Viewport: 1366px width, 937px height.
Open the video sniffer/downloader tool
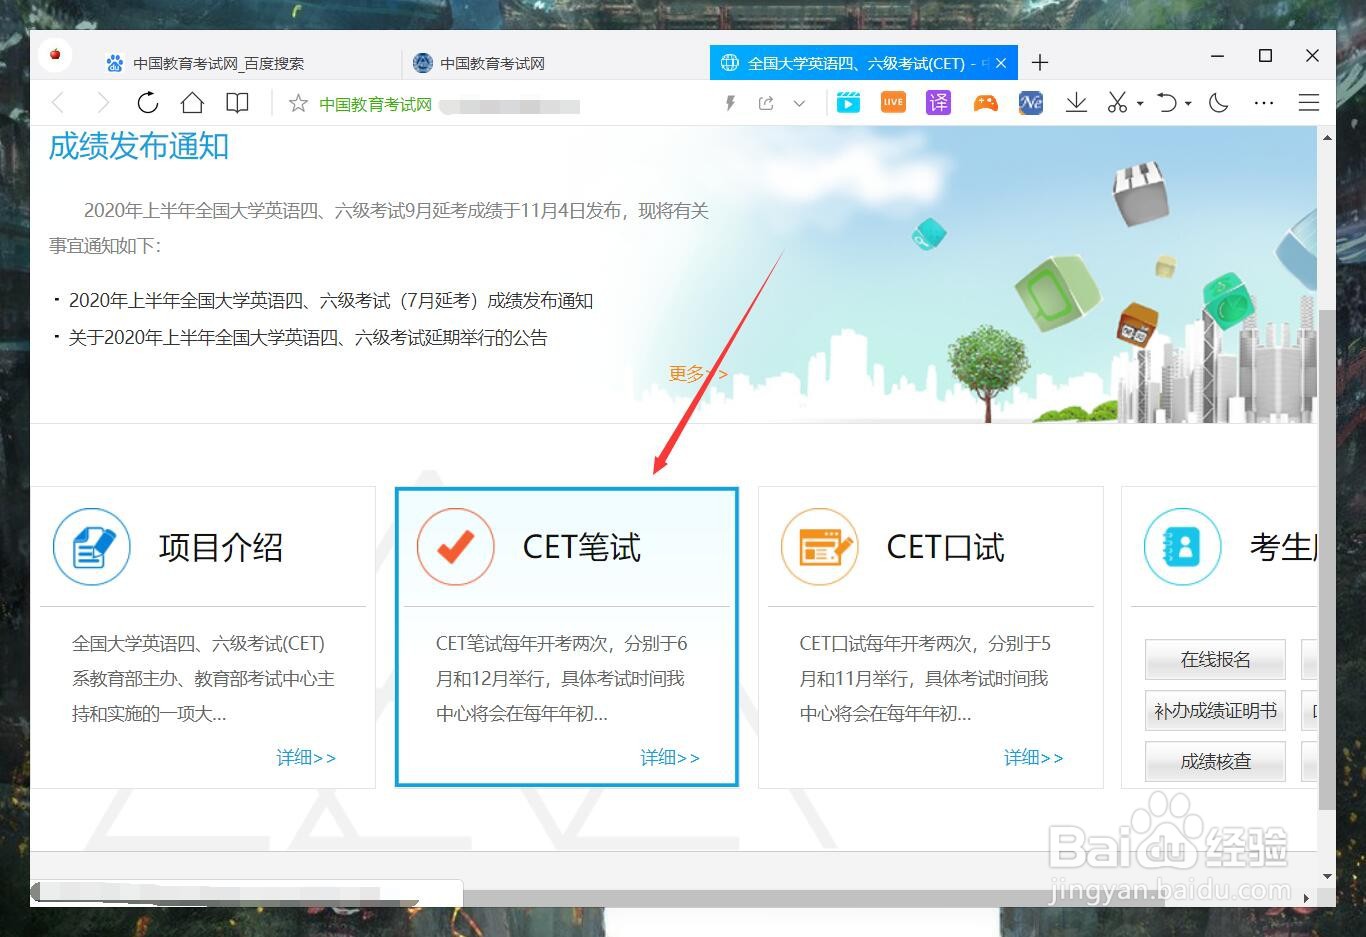coord(848,102)
